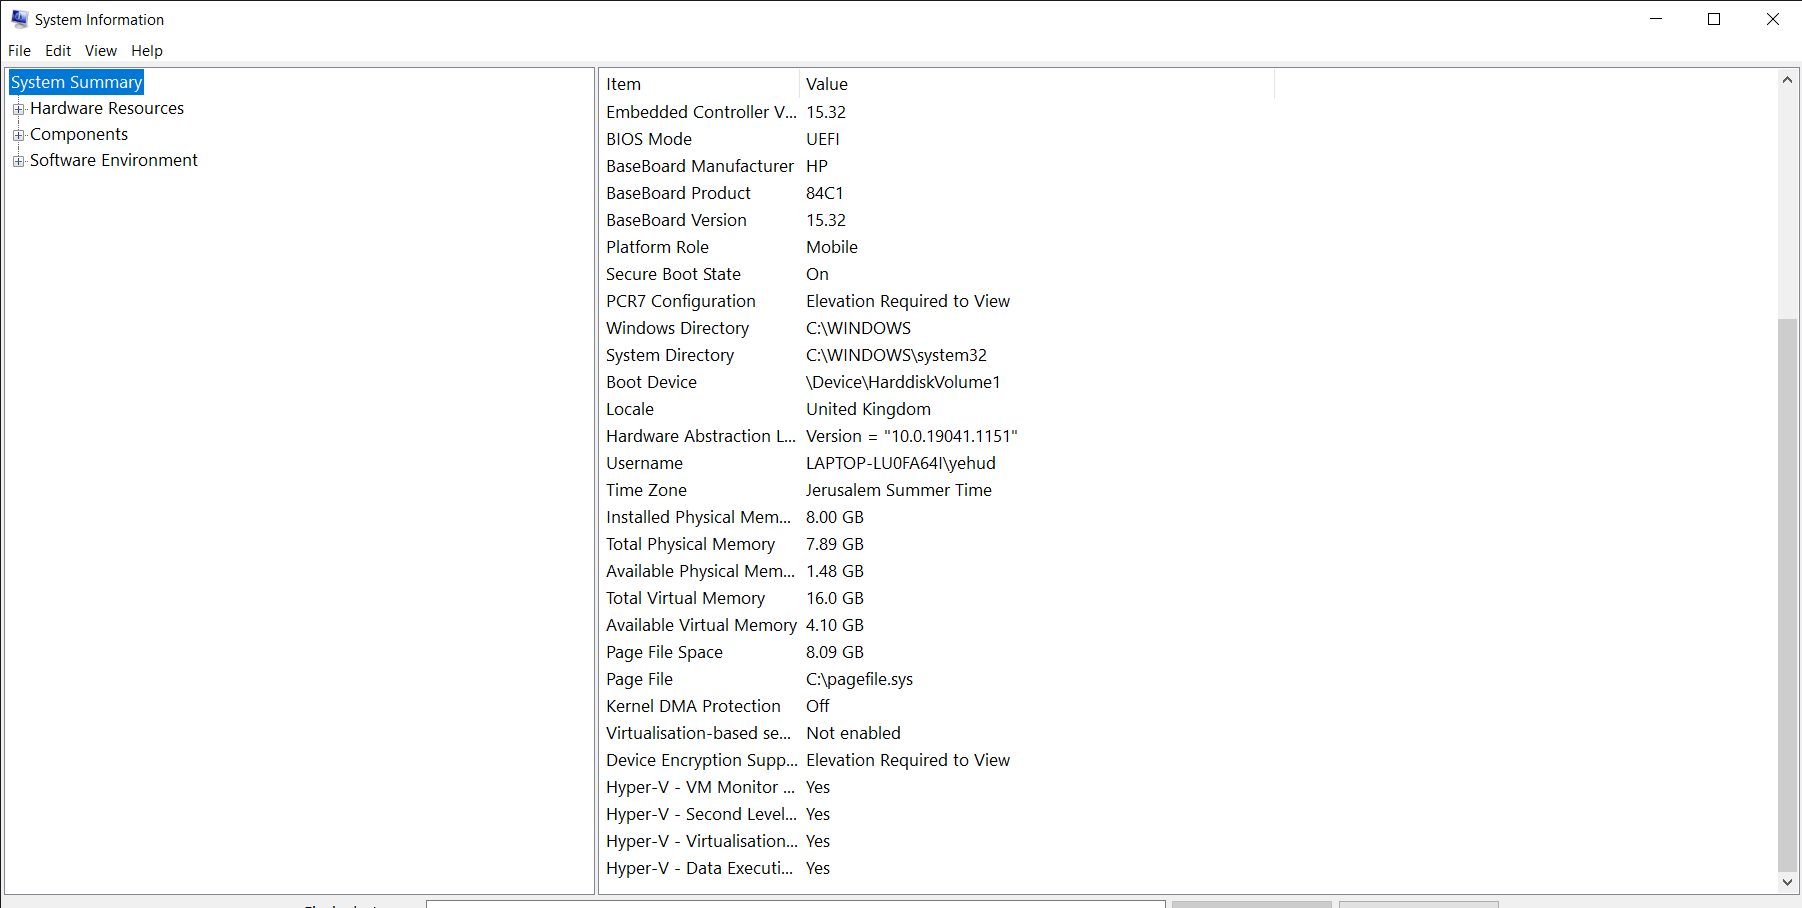Viewport: 1802px width, 908px height.
Task: Expand the Components node
Action: pyautogui.click(x=18, y=135)
